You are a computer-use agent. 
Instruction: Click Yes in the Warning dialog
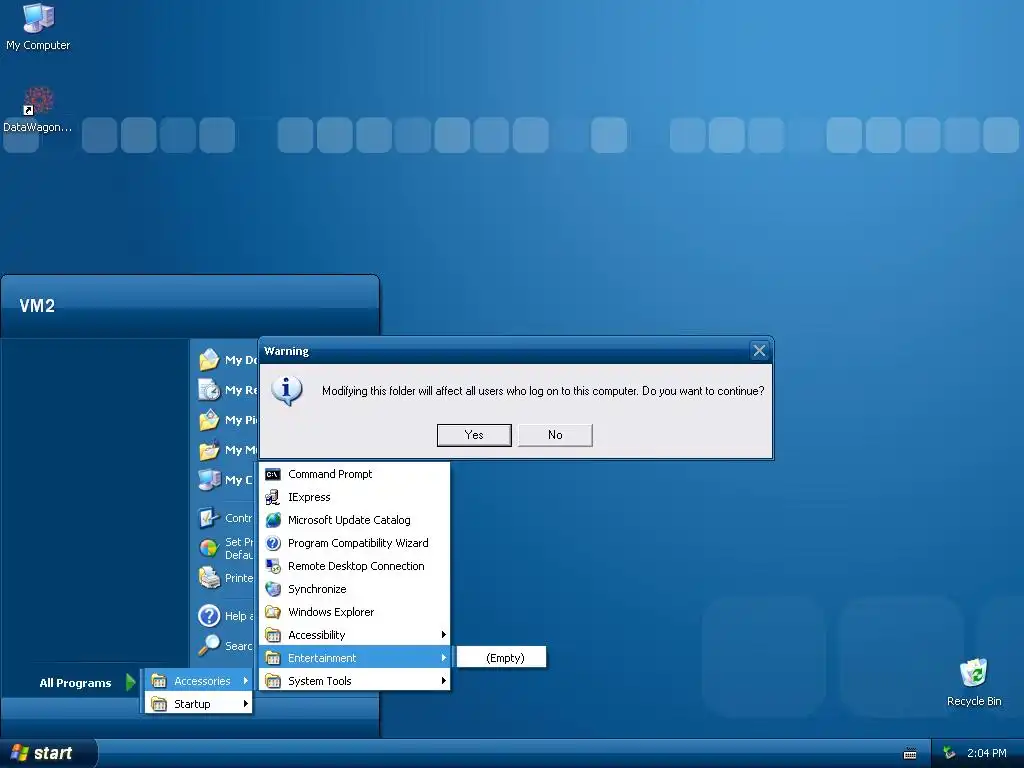(474, 435)
